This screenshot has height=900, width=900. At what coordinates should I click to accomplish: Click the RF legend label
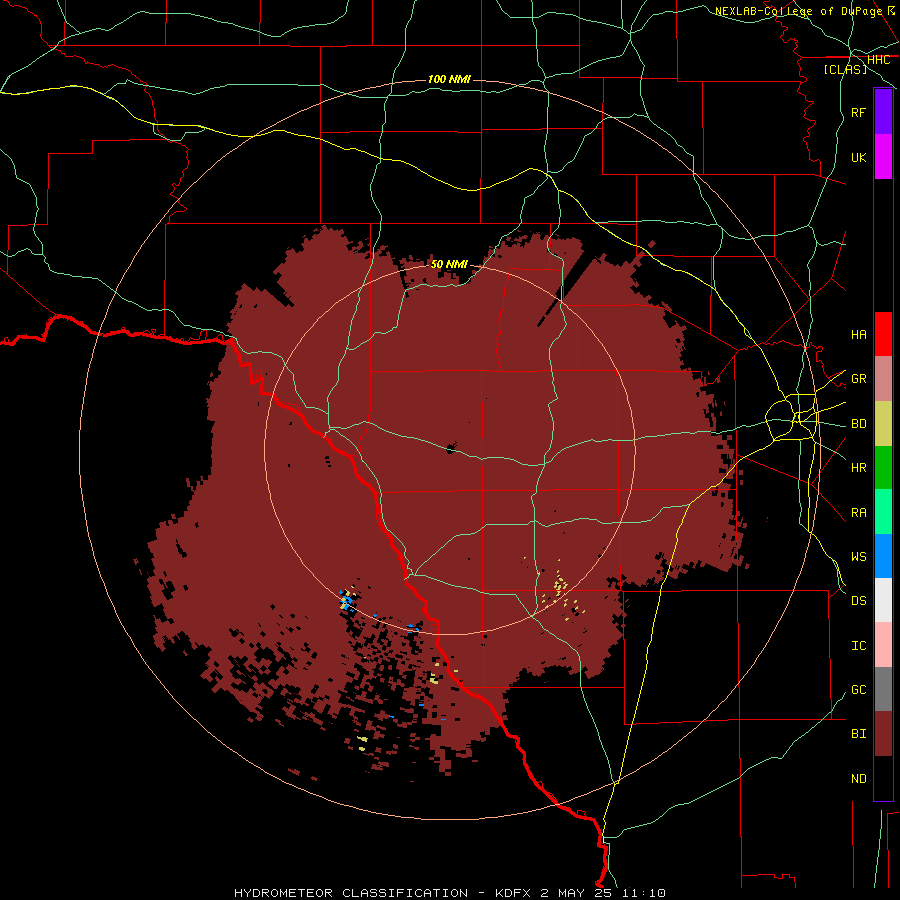858,113
